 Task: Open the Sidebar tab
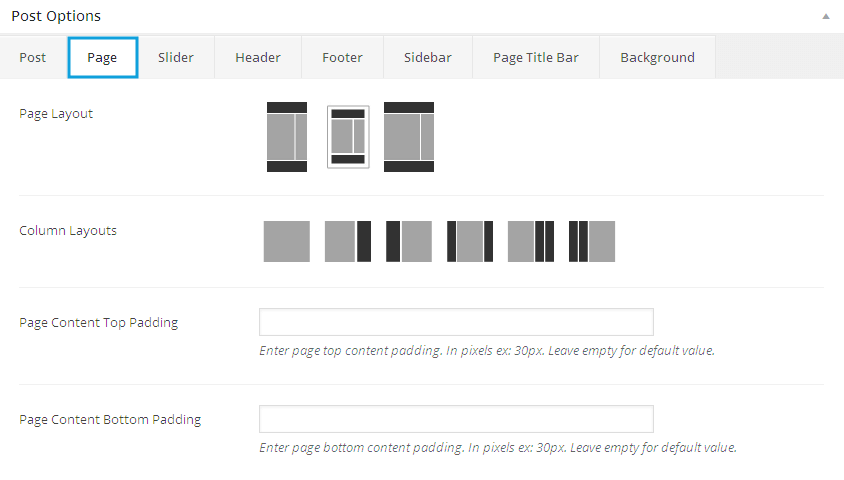pyautogui.click(x=428, y=57)
